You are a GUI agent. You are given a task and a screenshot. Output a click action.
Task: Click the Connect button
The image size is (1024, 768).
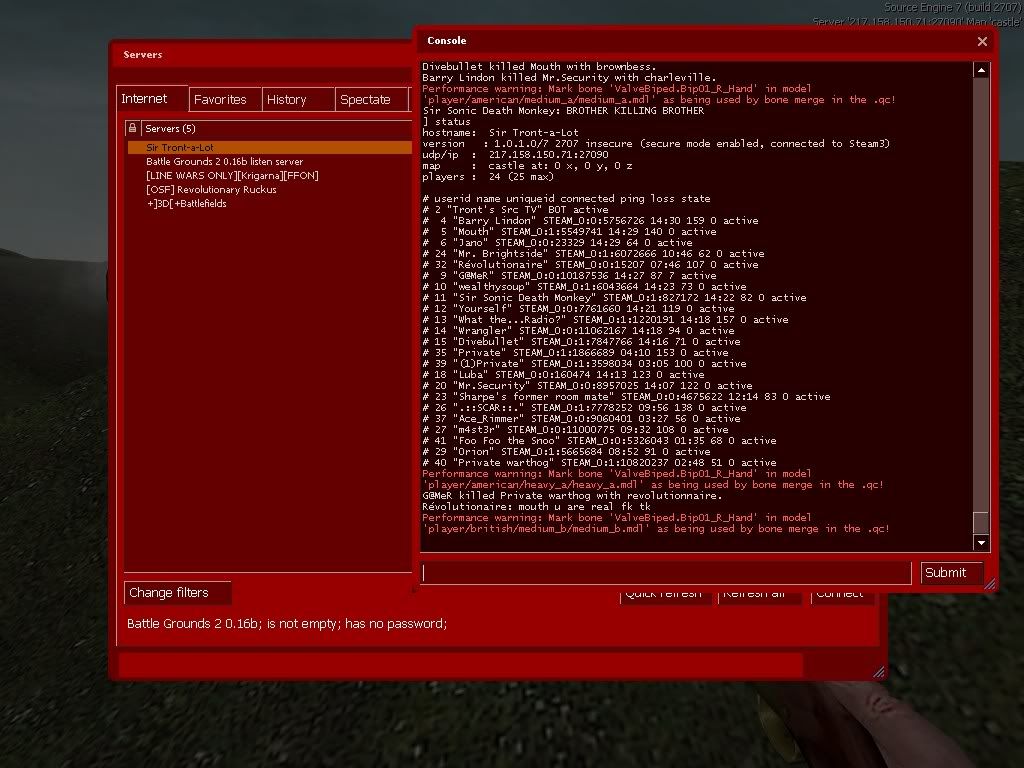click(x=843, y=596)
